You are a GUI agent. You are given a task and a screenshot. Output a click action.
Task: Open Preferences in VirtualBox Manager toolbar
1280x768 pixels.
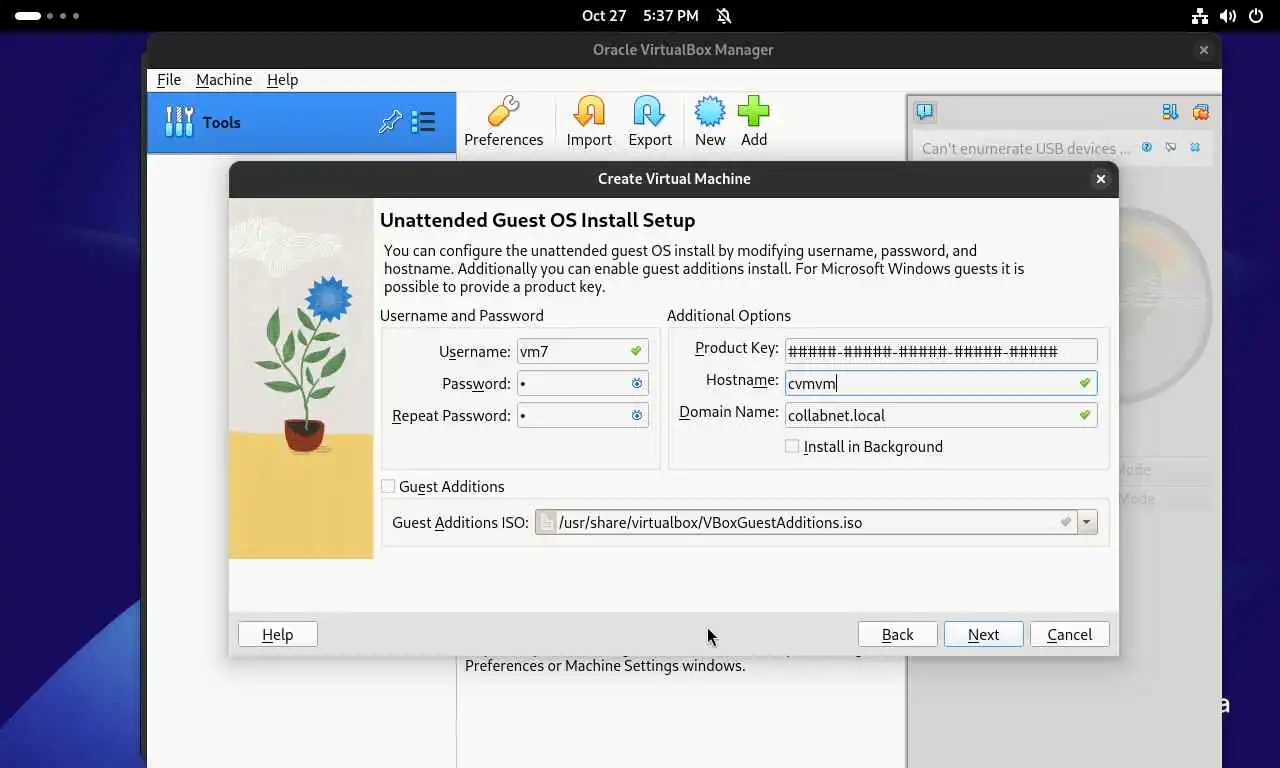pos(503,122)
